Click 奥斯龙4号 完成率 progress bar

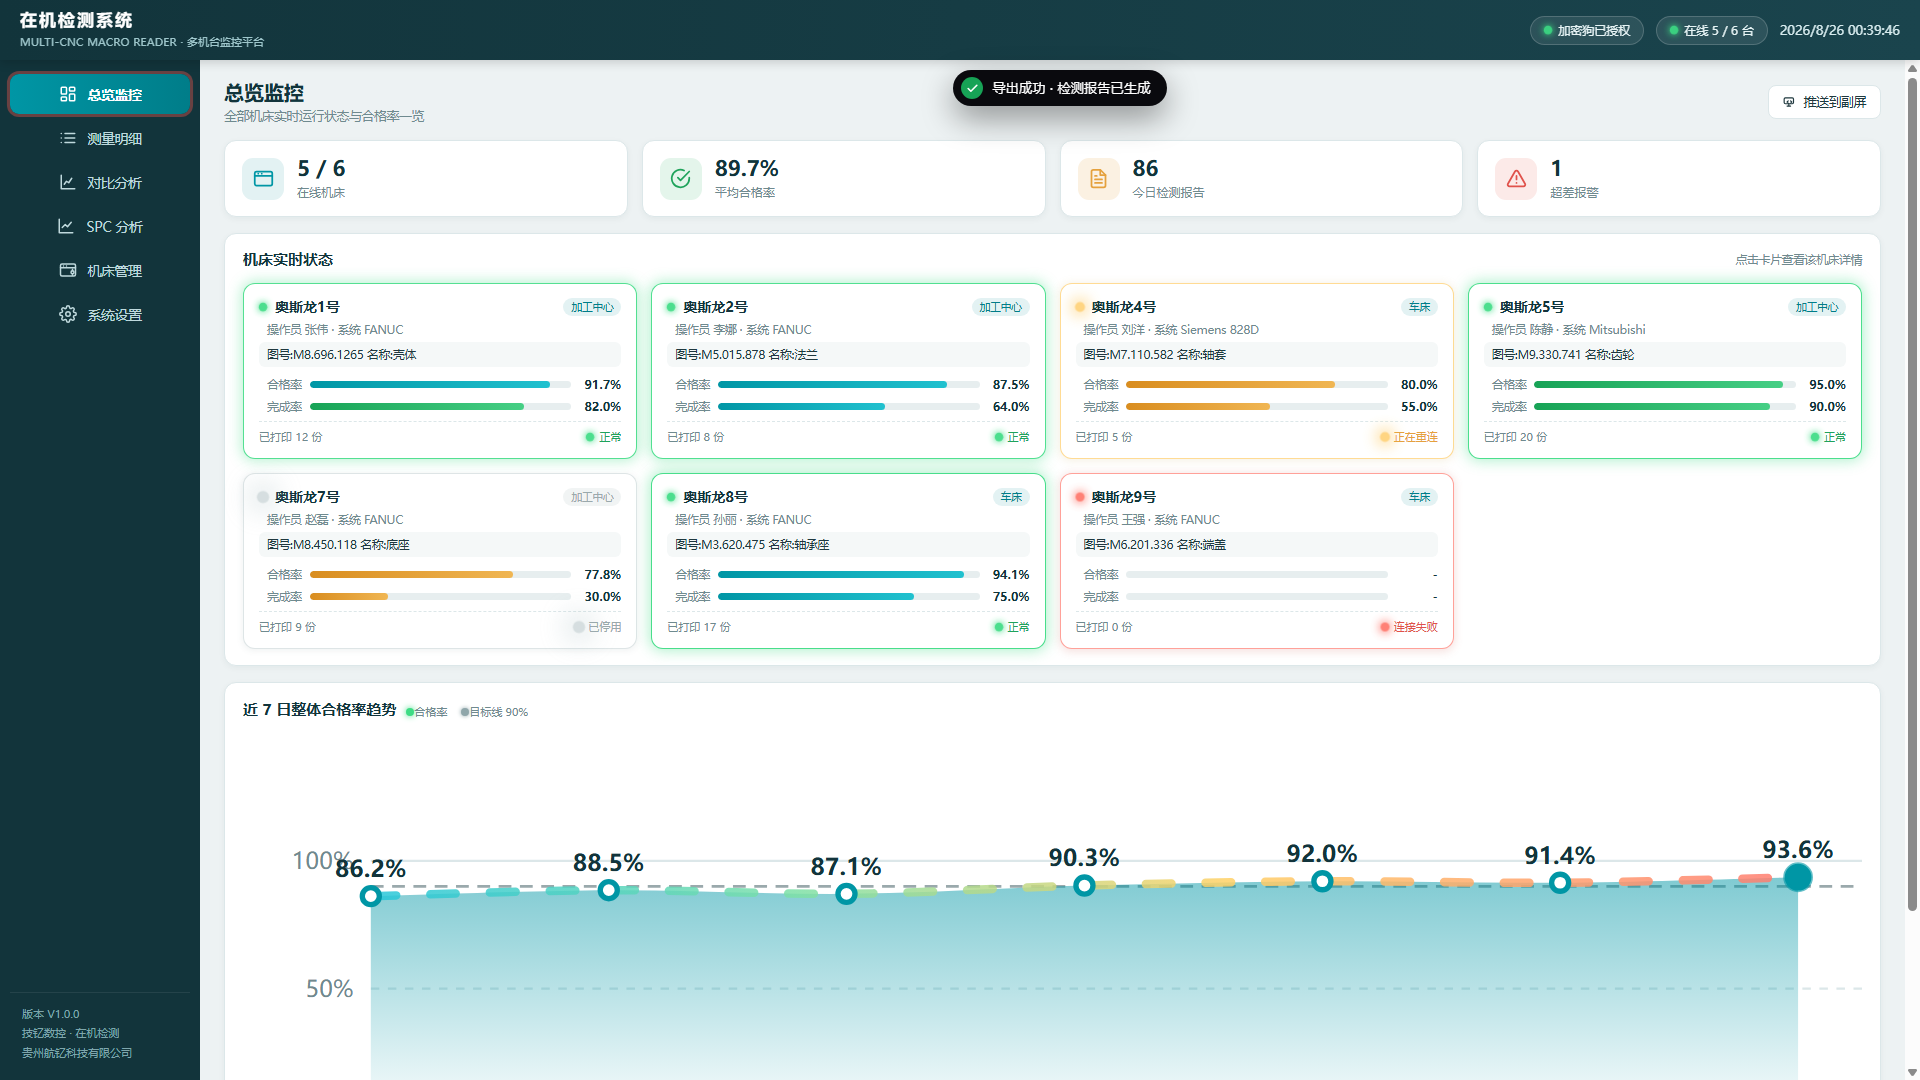click(1256, 407)
